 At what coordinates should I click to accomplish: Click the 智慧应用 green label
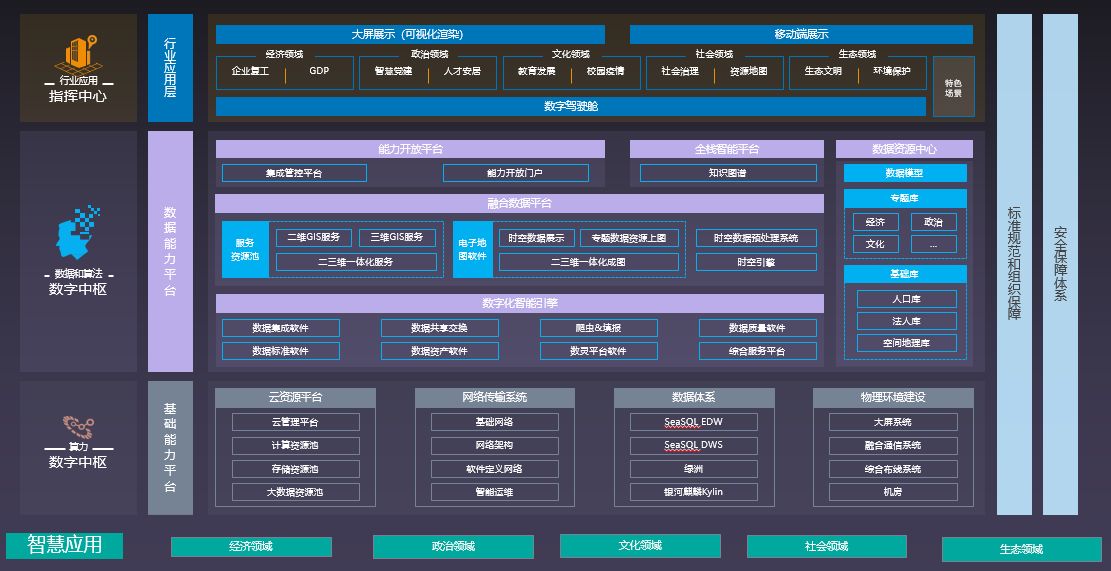(x=64, y=545)
